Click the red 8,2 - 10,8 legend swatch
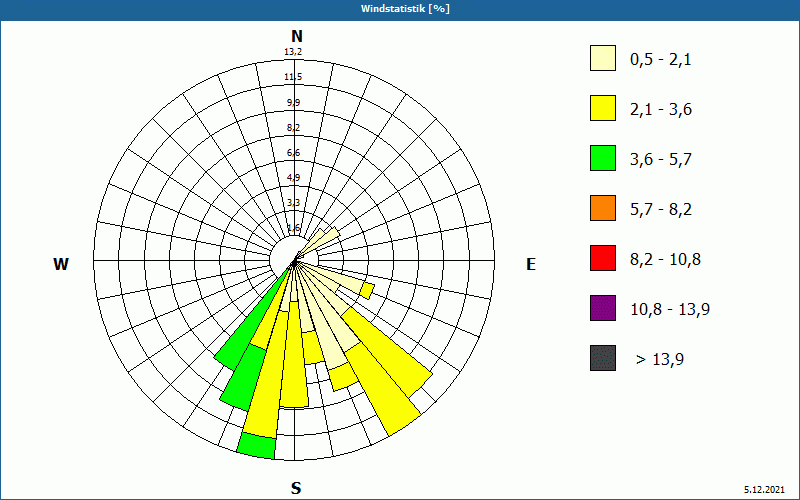800x500 pixels. [603, 258]
